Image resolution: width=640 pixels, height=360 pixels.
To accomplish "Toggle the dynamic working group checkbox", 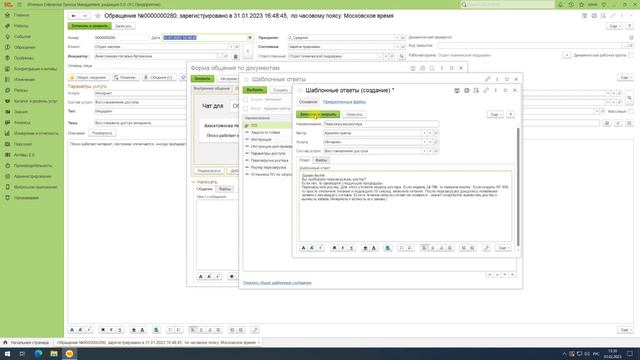I will coord(631,55).
